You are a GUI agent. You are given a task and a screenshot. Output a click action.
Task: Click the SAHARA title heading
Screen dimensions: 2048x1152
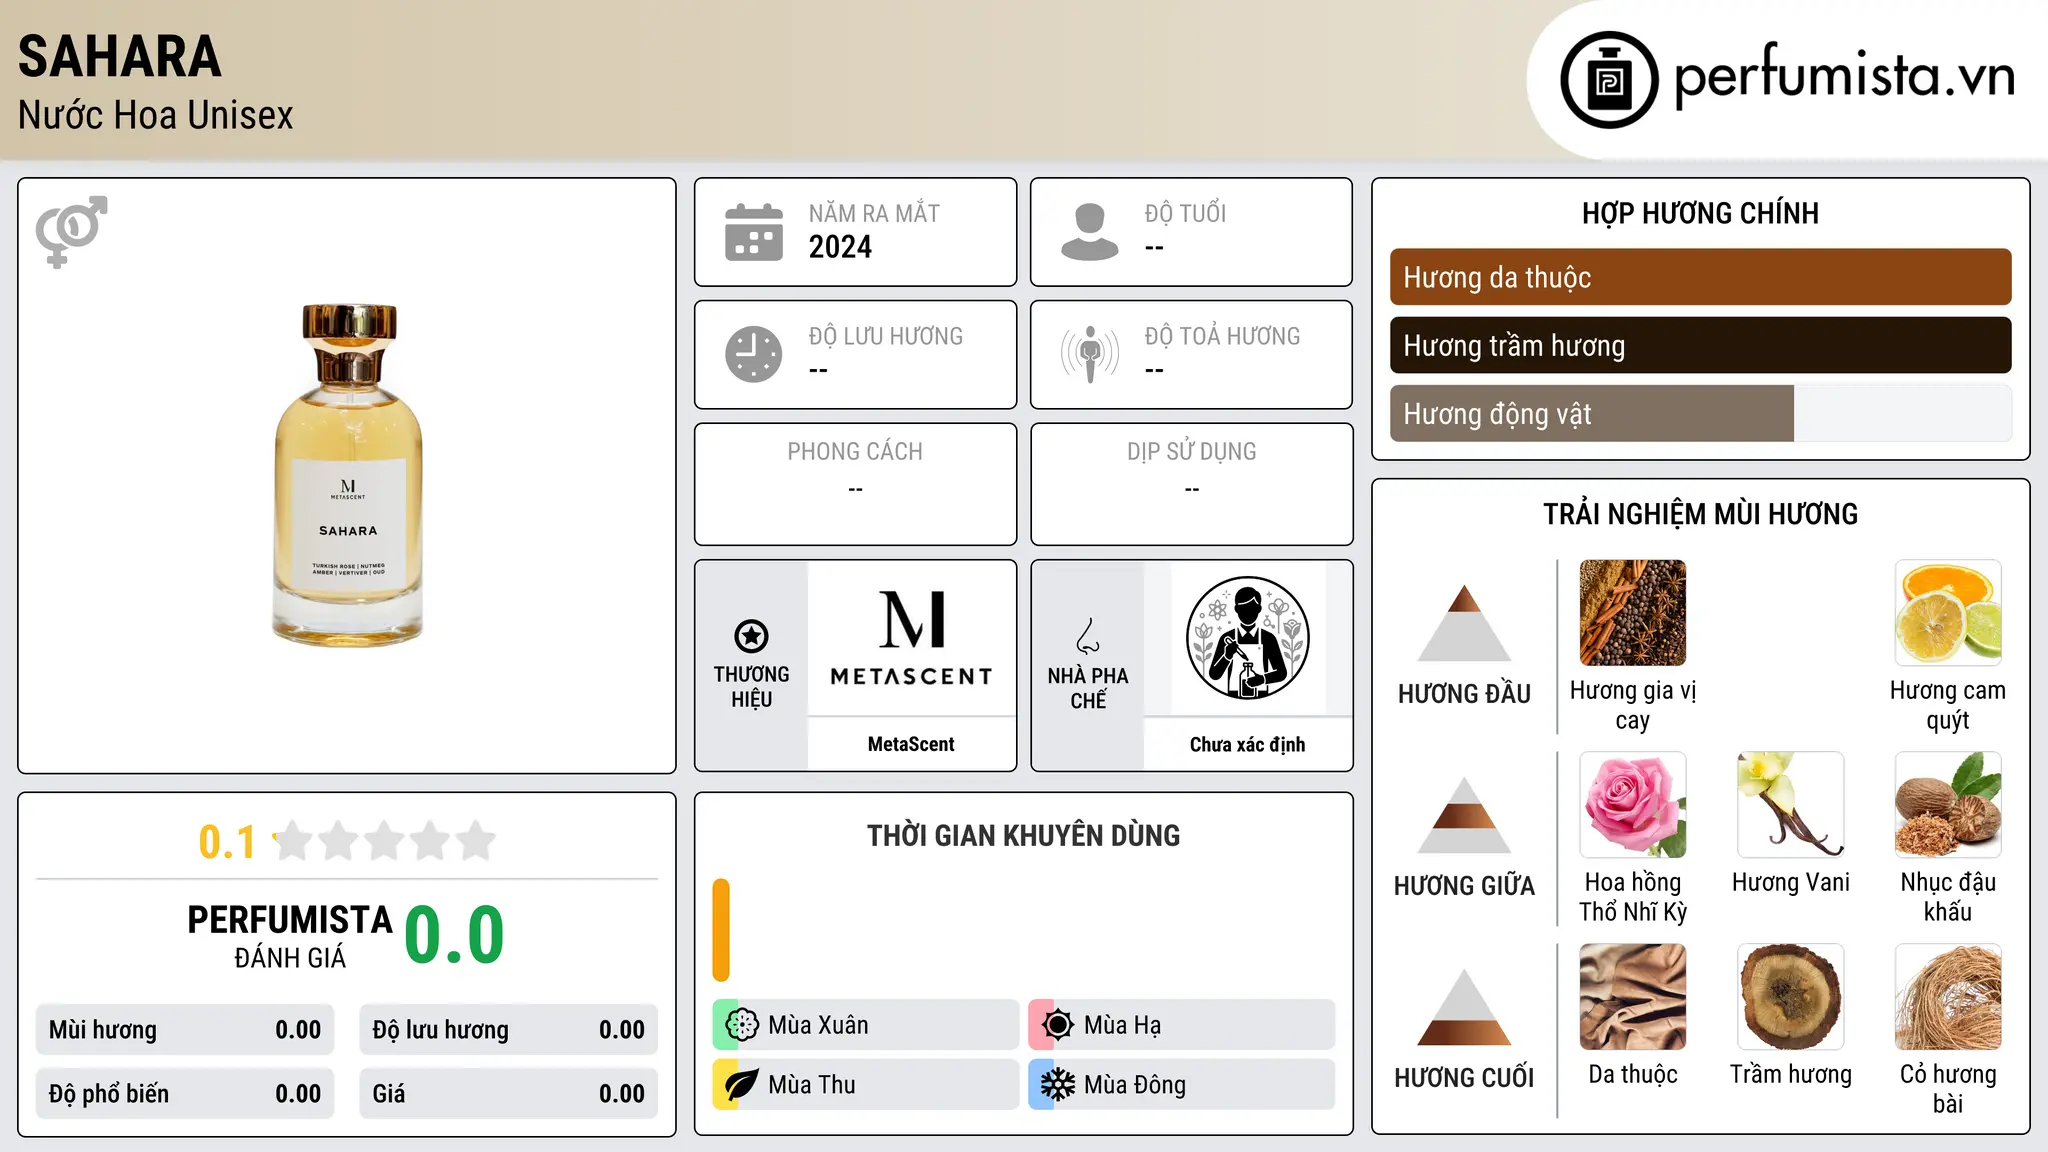pyautogui.click(x=120, y=56)
